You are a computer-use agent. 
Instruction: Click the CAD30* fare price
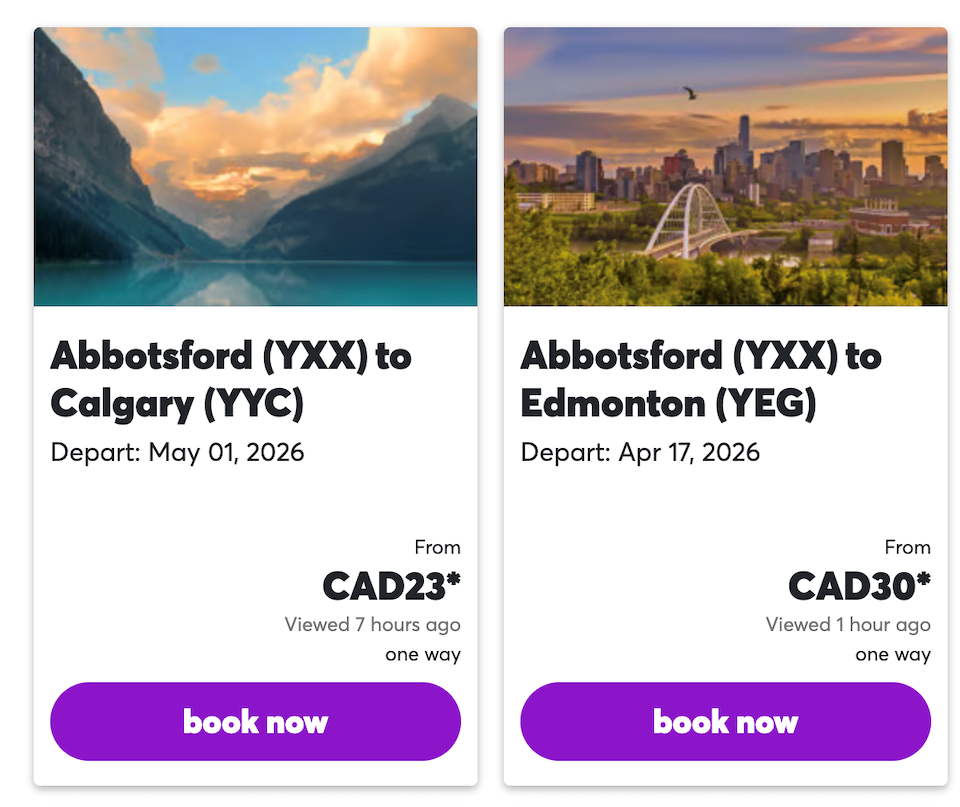(859, 586)
